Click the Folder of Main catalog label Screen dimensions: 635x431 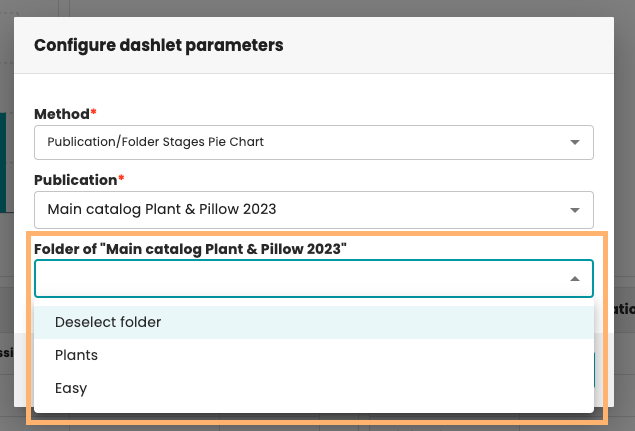(190, 248)
